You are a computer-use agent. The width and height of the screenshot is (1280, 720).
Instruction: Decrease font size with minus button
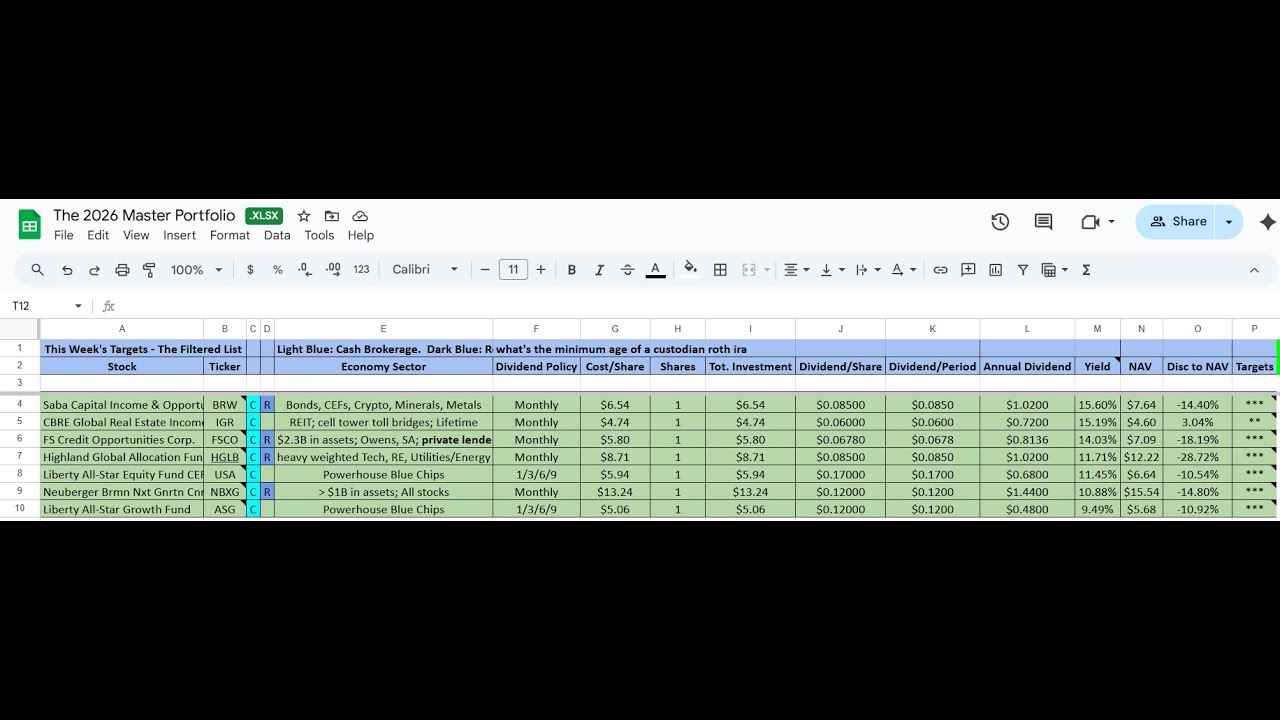485,270
